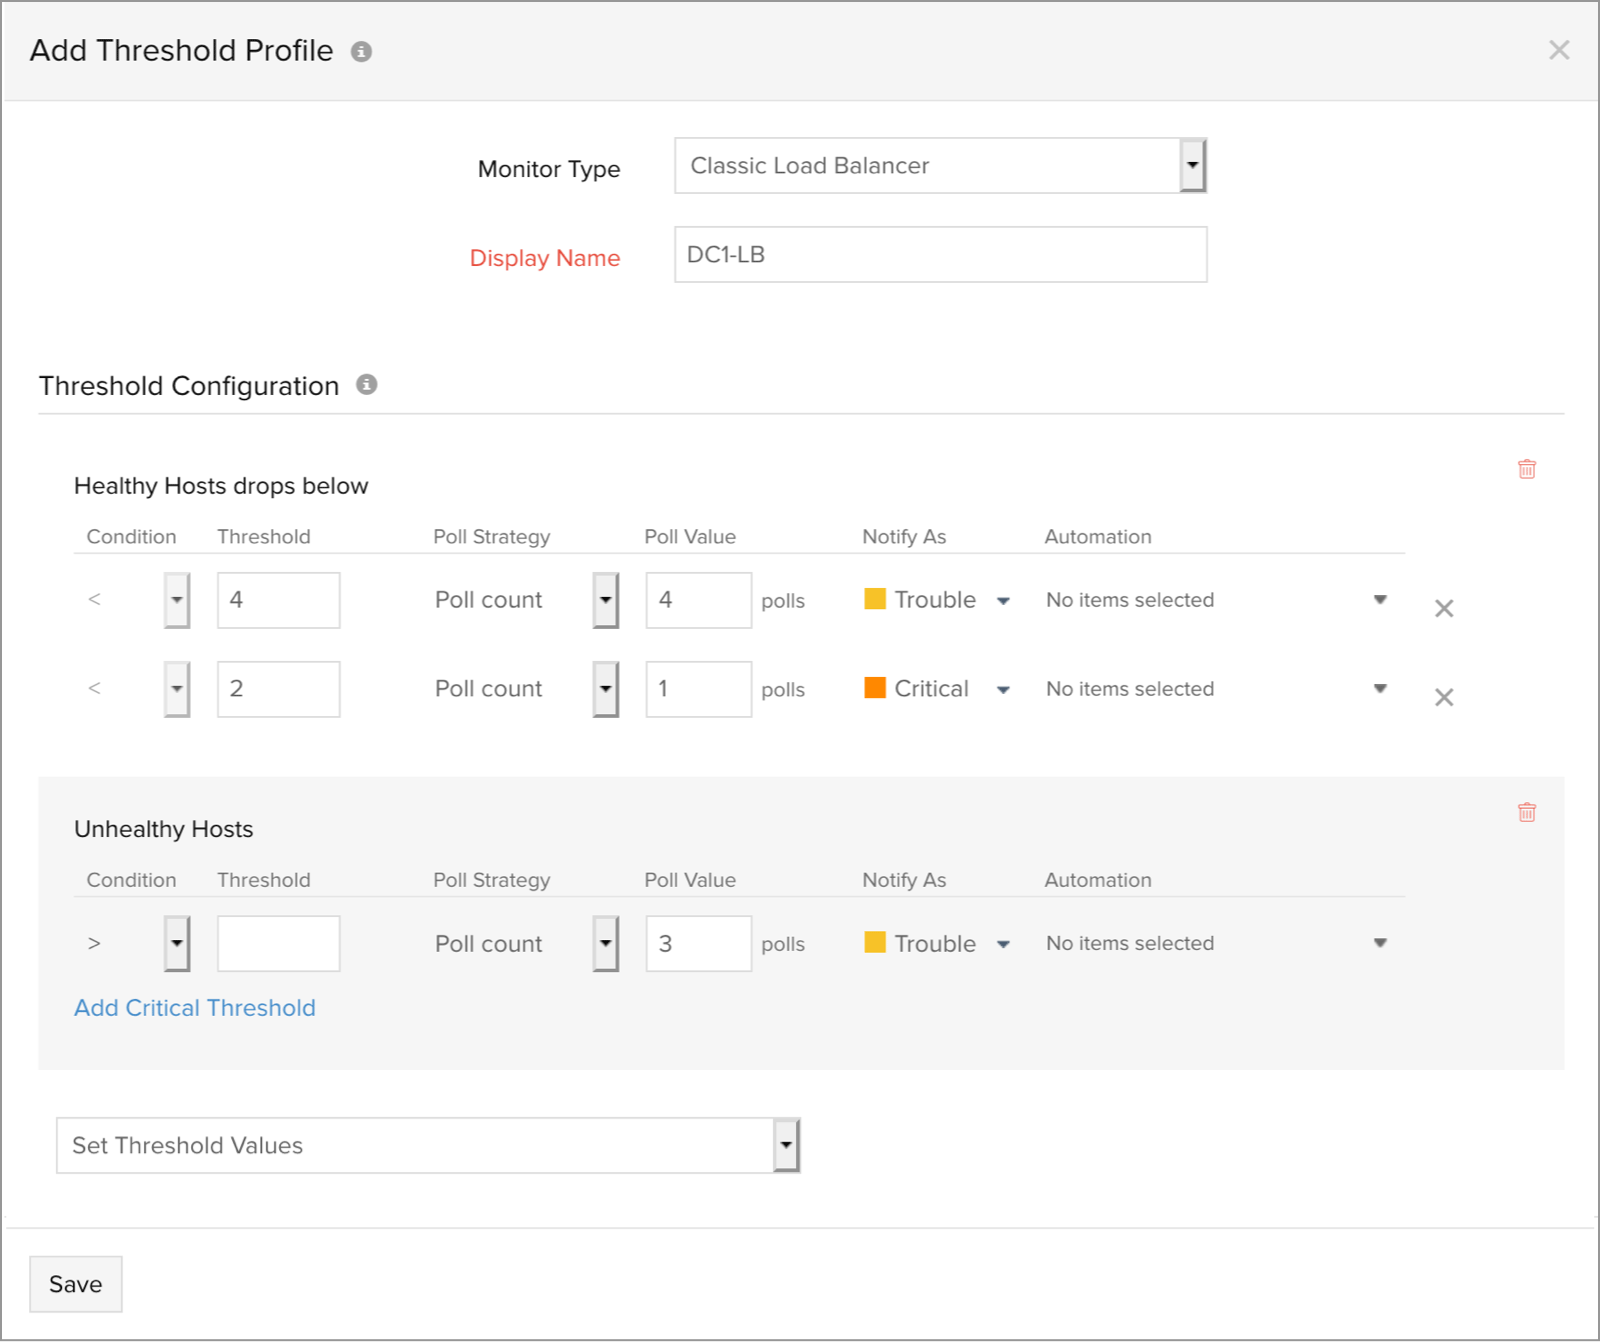
Task: Click info icon next to Threshold Configuration
Action: [x=367, y=385]
